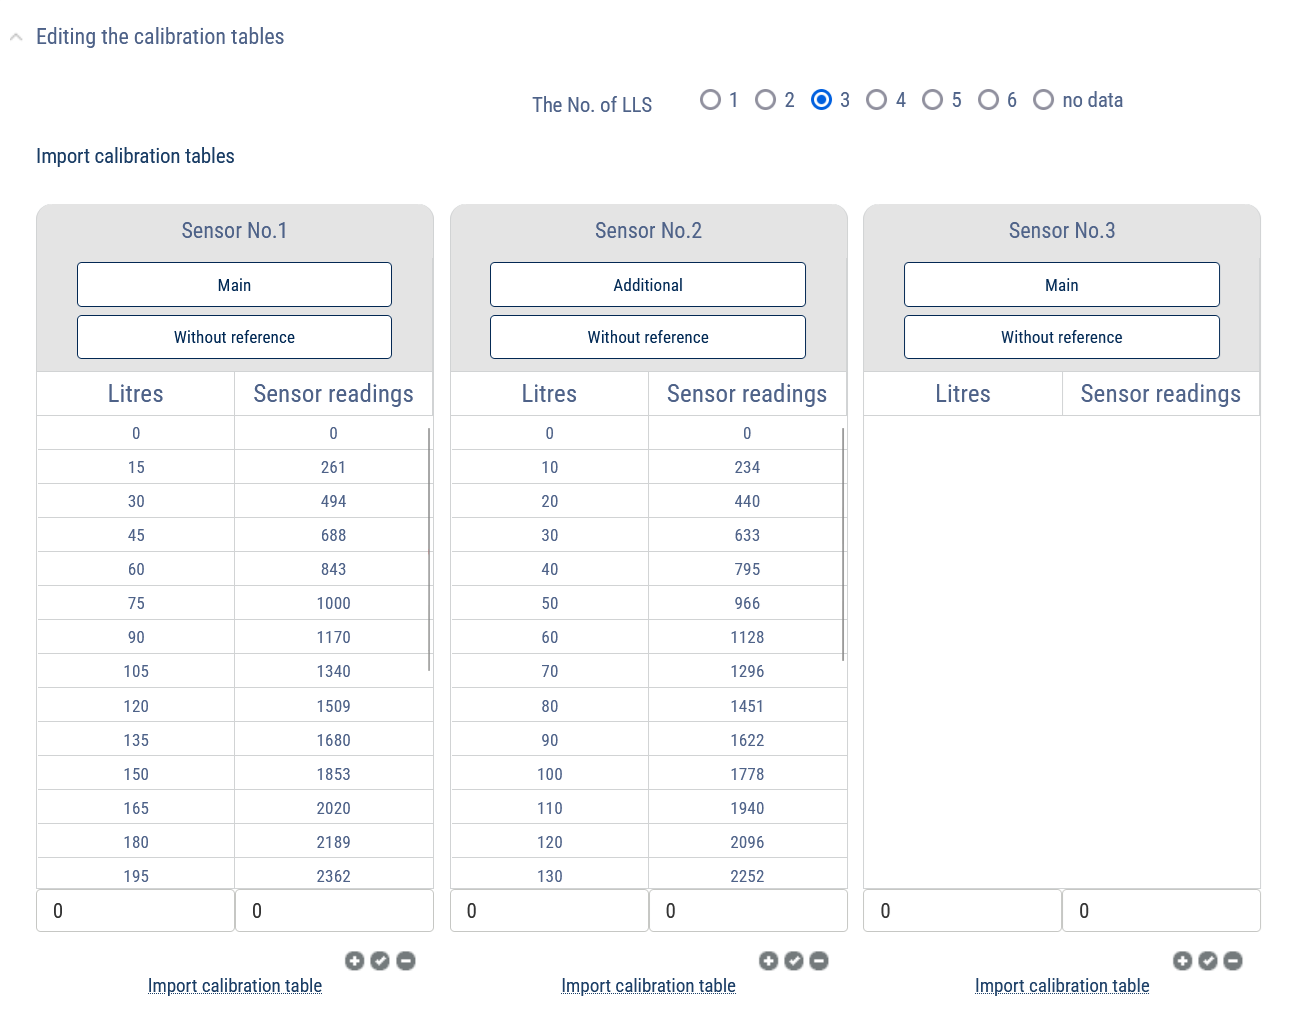Image resolution: width=1295 pixels, height=1011 pixels.
Task: Select 3 for the No. of LLS
Action: click(x=821, y=100)
